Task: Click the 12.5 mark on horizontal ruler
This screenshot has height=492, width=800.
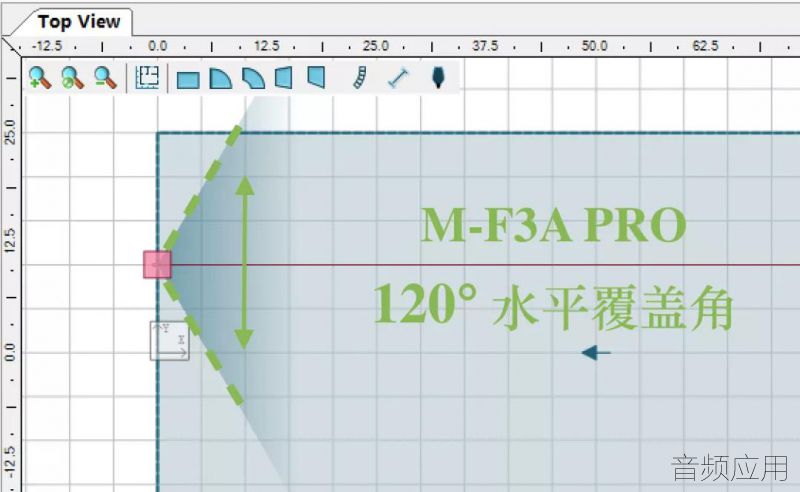Action: pyautogui.click(x=266, y=46)
